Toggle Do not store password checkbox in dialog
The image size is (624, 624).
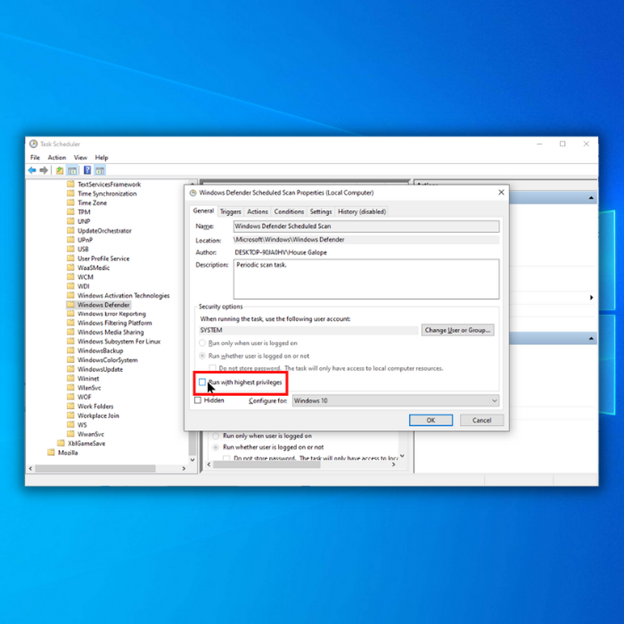[213, 368]
